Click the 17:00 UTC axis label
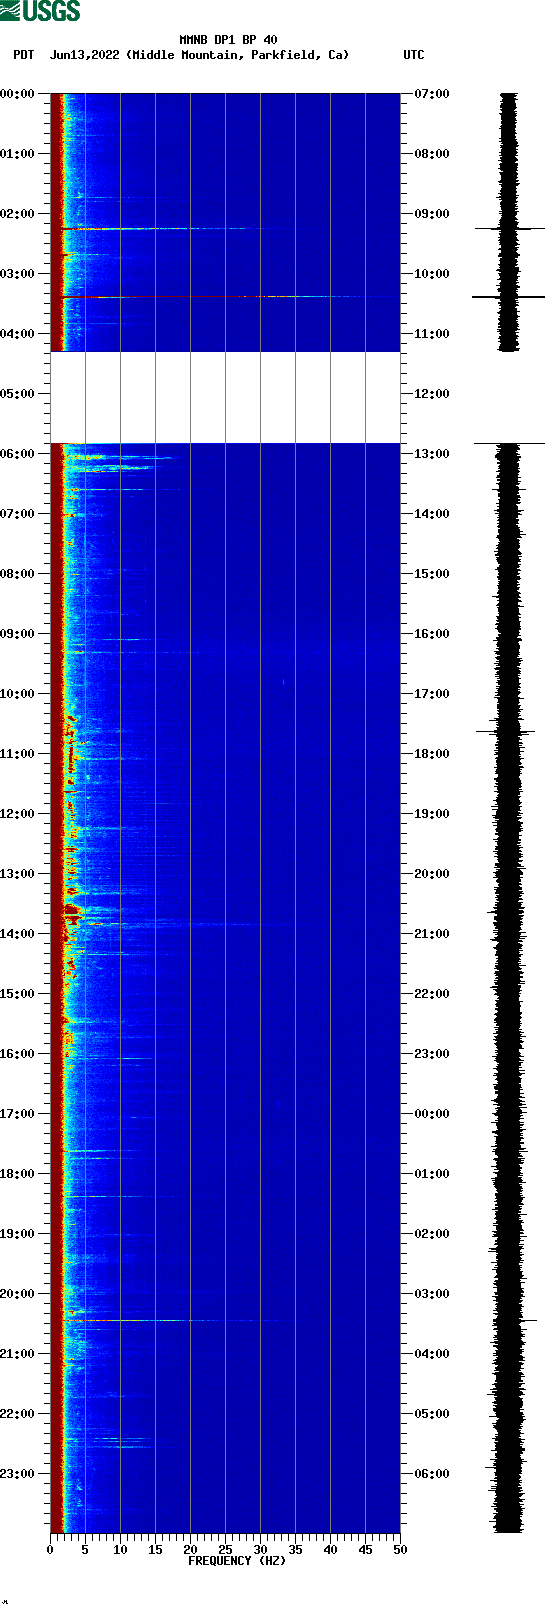This screenshot has height=1613, width=552. pos(432,694)
